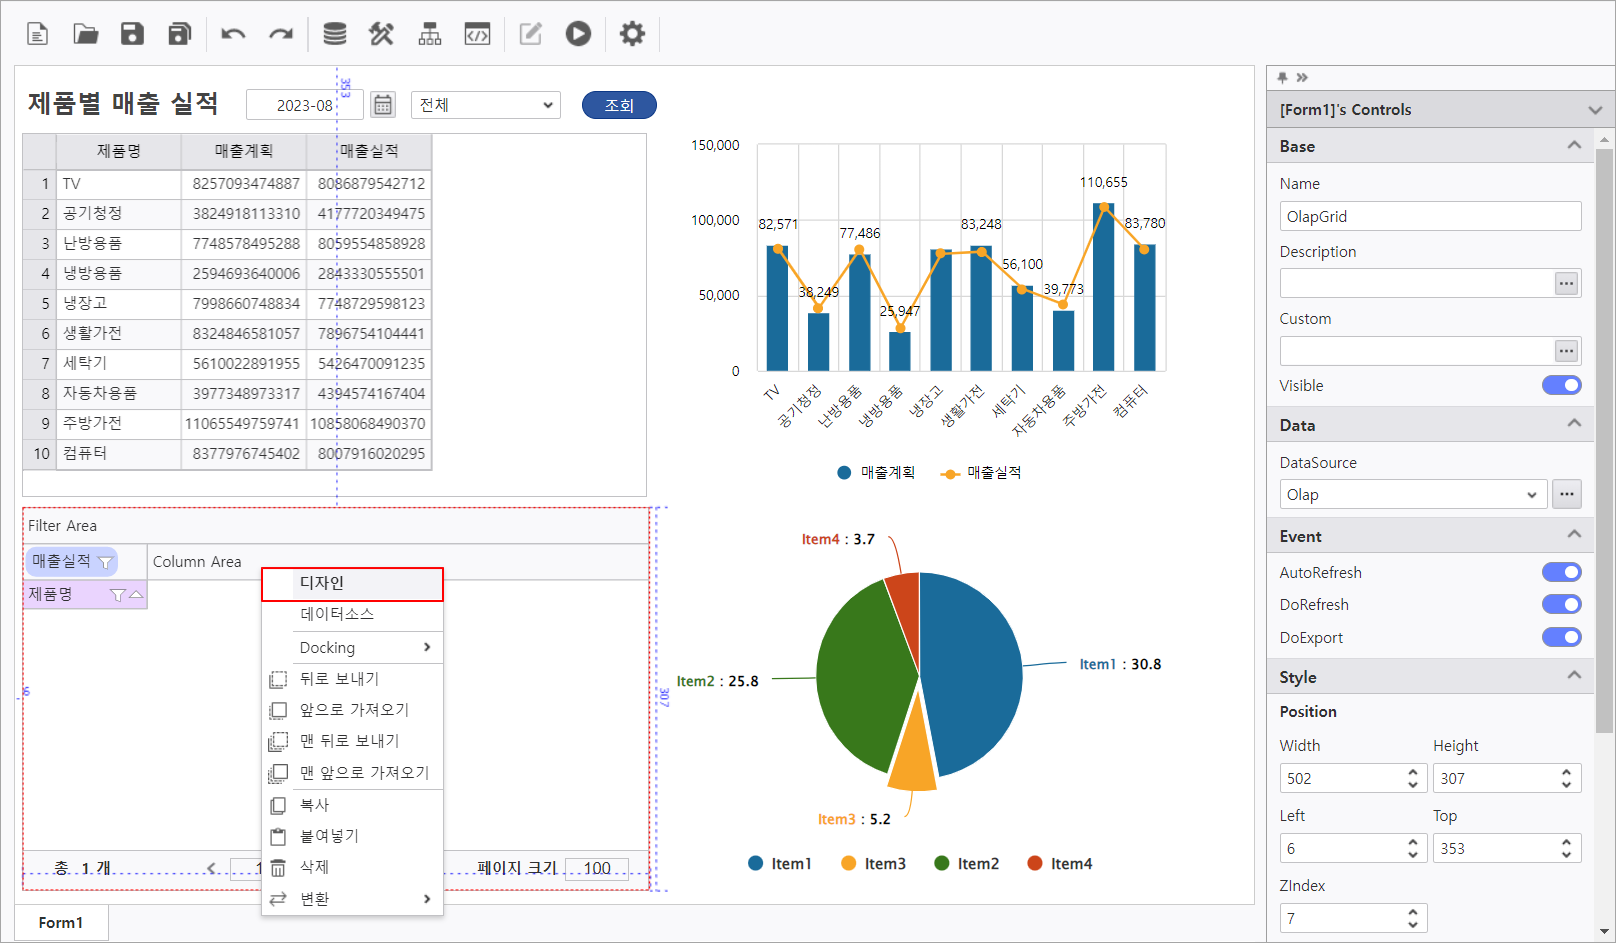
Task: Open the DataSource Olap dropdown
Action: [x=1413, y=494]
